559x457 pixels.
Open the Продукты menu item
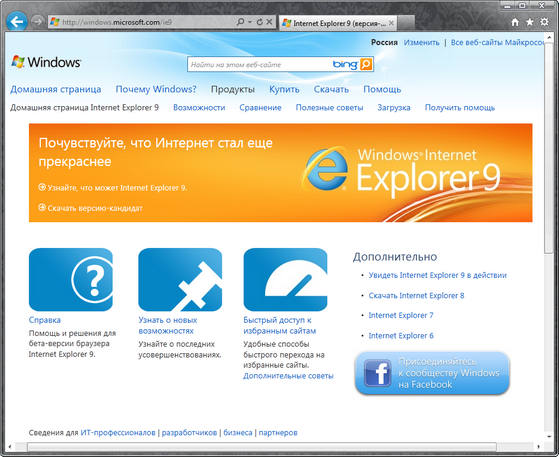click(x=232, y=89)
